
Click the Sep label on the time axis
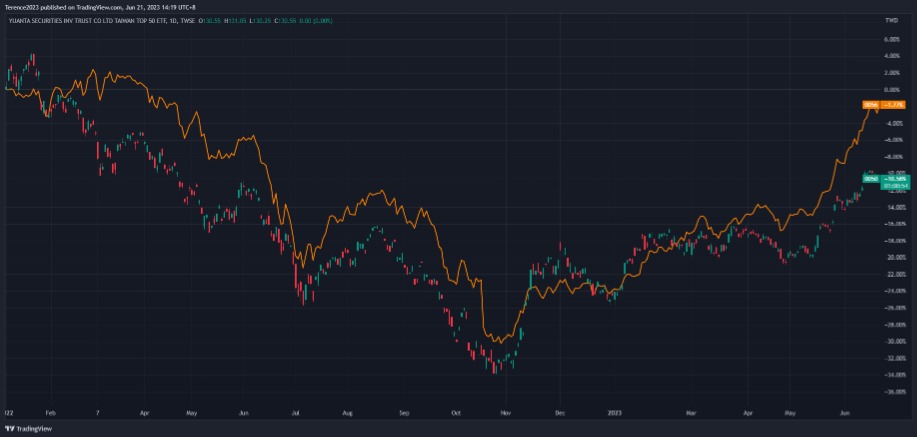[404, 412]
